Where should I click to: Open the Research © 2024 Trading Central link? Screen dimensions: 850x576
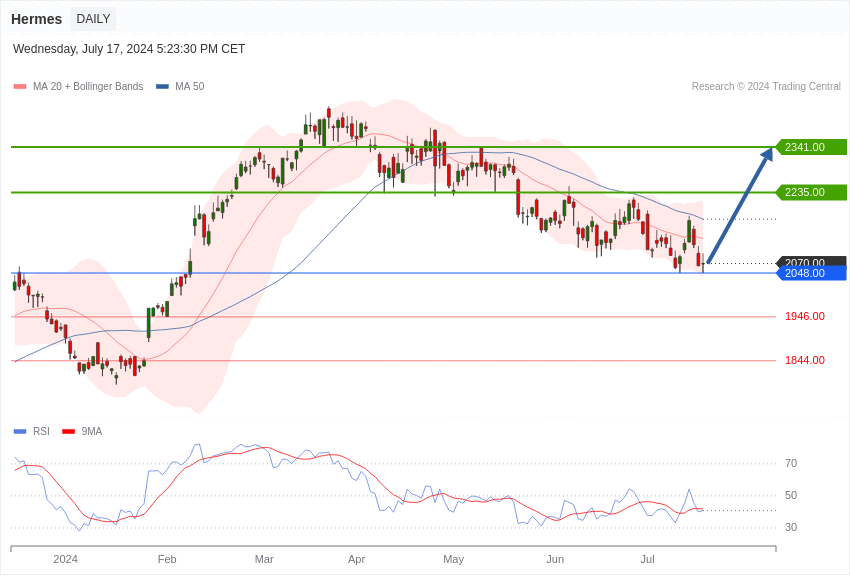click(x=766, y=87)
